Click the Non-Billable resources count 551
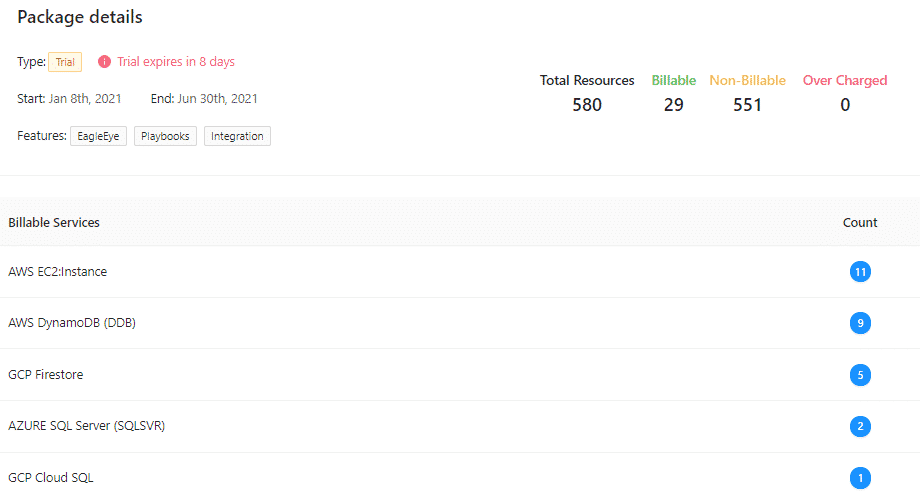The width and height of the screenshot is (920, 492). [x=748, y=105]
